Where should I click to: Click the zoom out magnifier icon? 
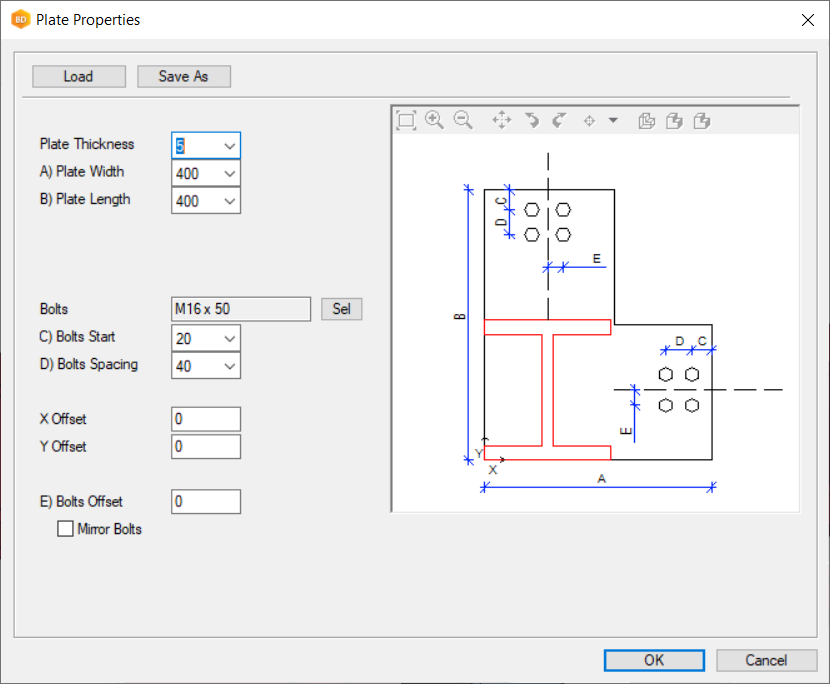[463, 120]
